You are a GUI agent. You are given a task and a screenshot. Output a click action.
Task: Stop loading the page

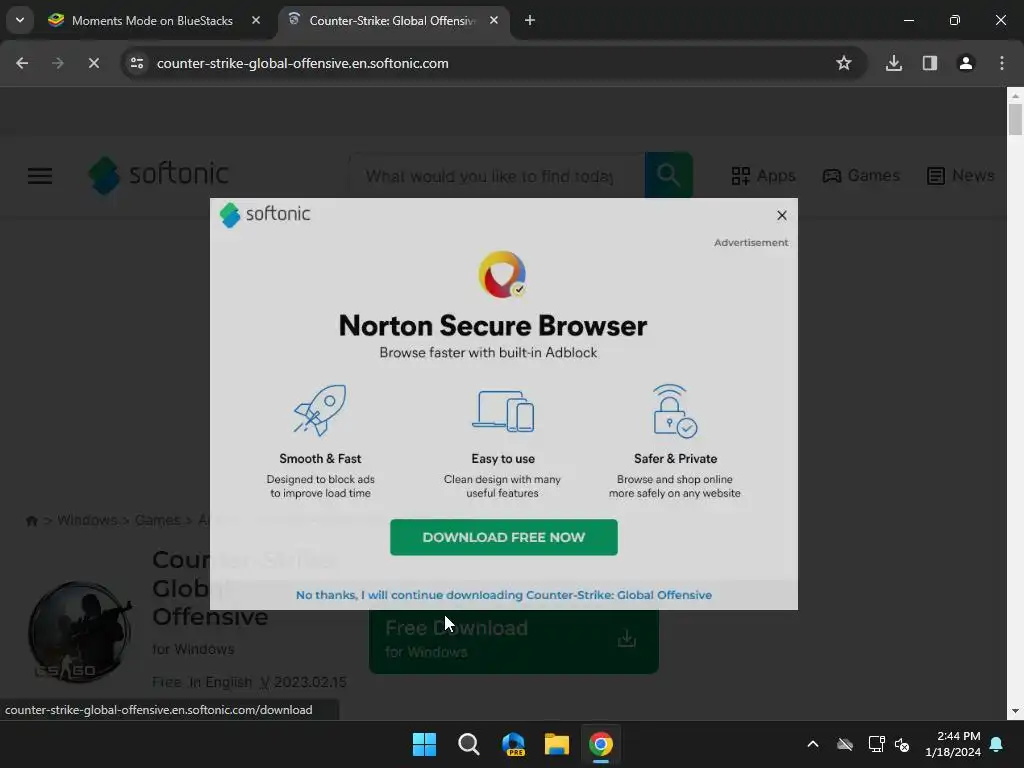point(93,63)
